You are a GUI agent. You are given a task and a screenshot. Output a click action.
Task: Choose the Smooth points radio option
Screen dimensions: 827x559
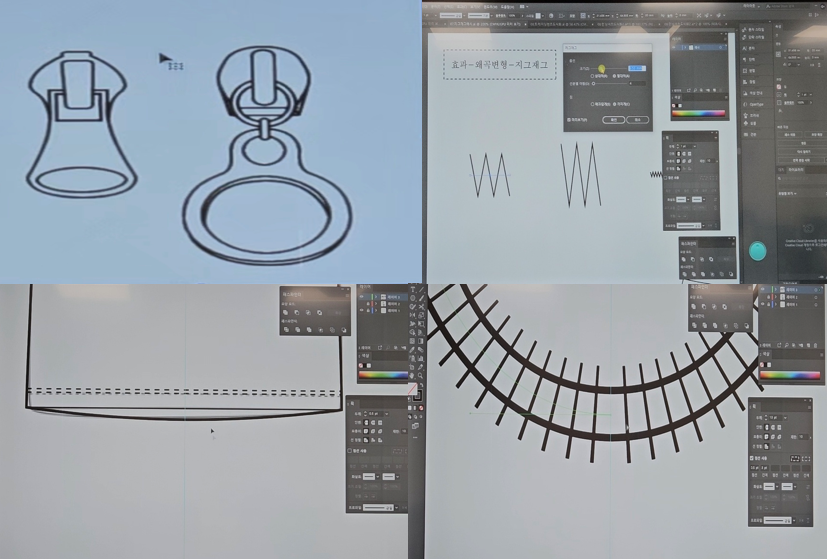tap(593, 103)
